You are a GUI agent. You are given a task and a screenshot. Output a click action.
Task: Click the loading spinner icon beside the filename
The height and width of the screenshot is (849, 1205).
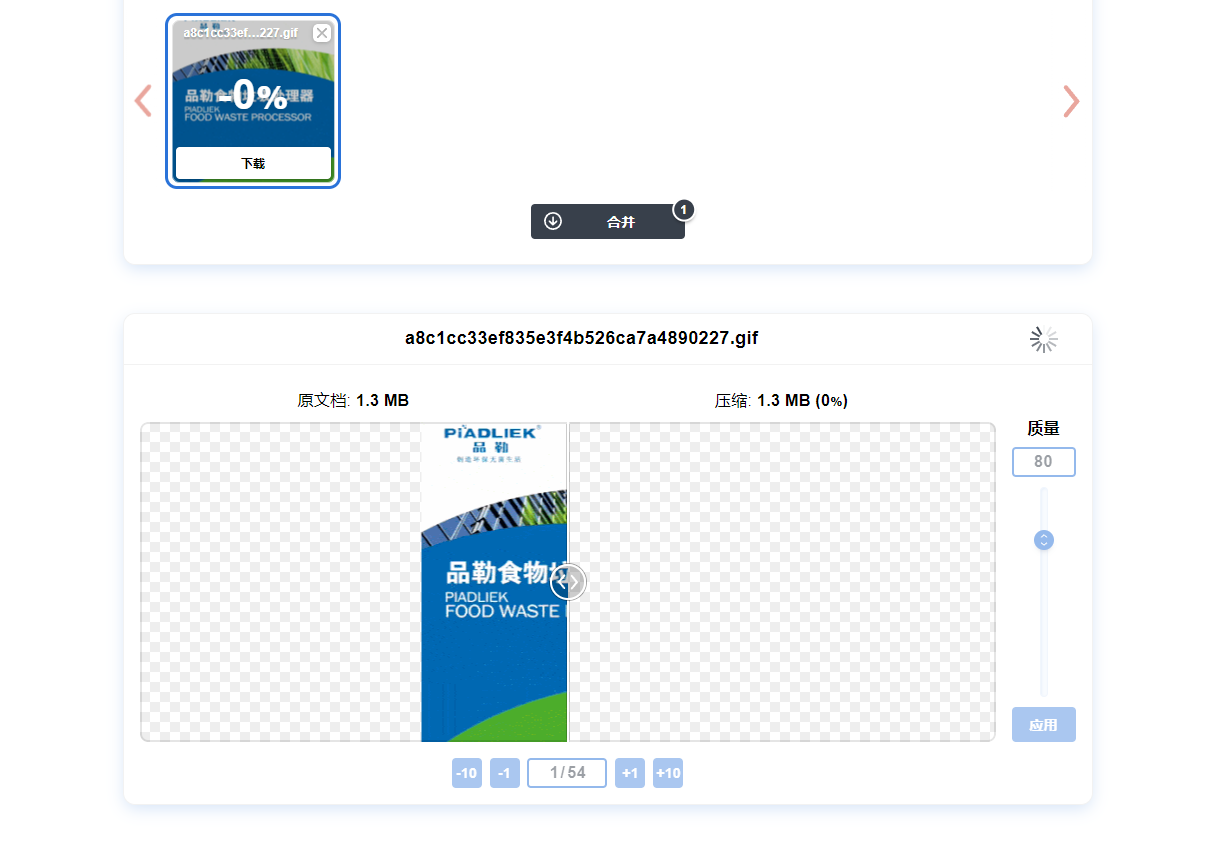tap(1044, 339)
